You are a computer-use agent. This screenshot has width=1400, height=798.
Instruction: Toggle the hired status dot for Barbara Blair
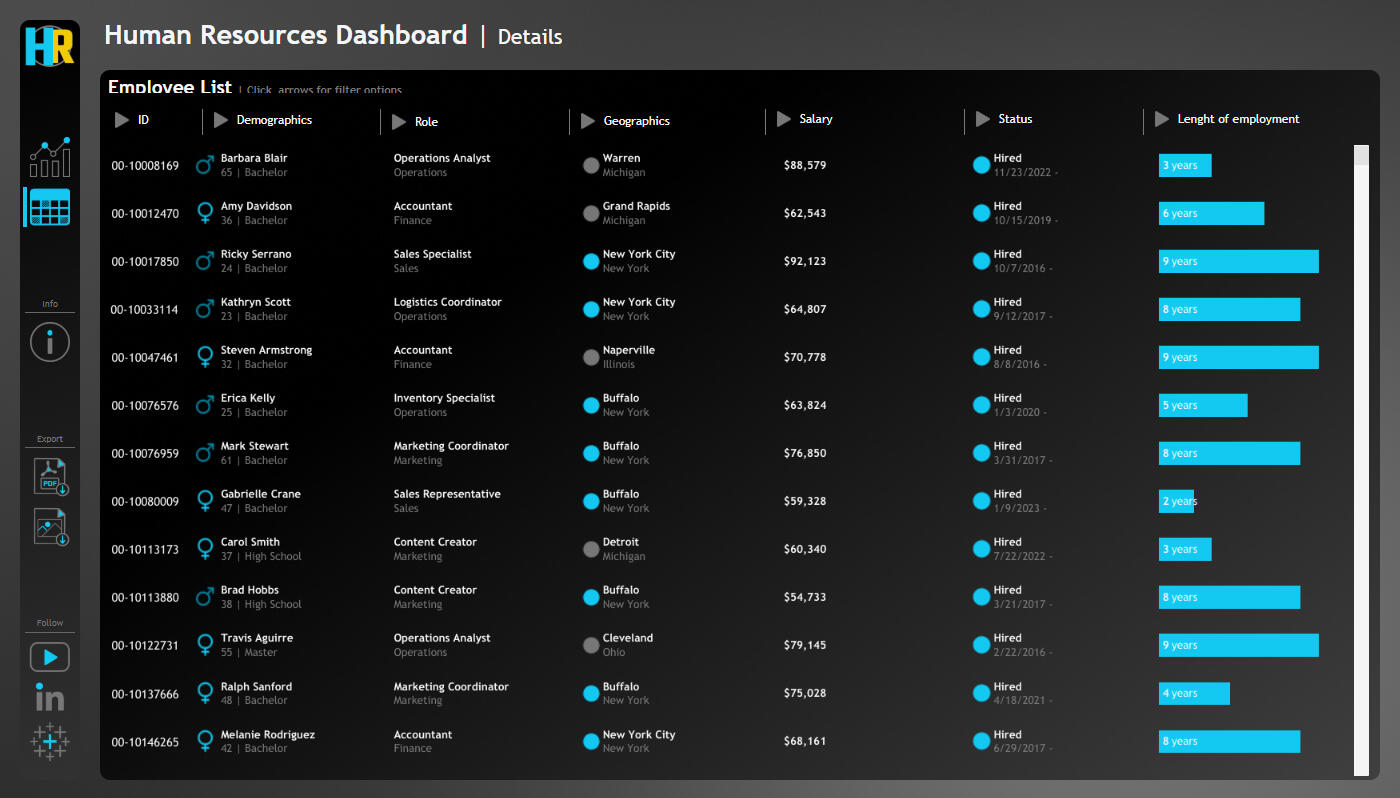(981, 165)
